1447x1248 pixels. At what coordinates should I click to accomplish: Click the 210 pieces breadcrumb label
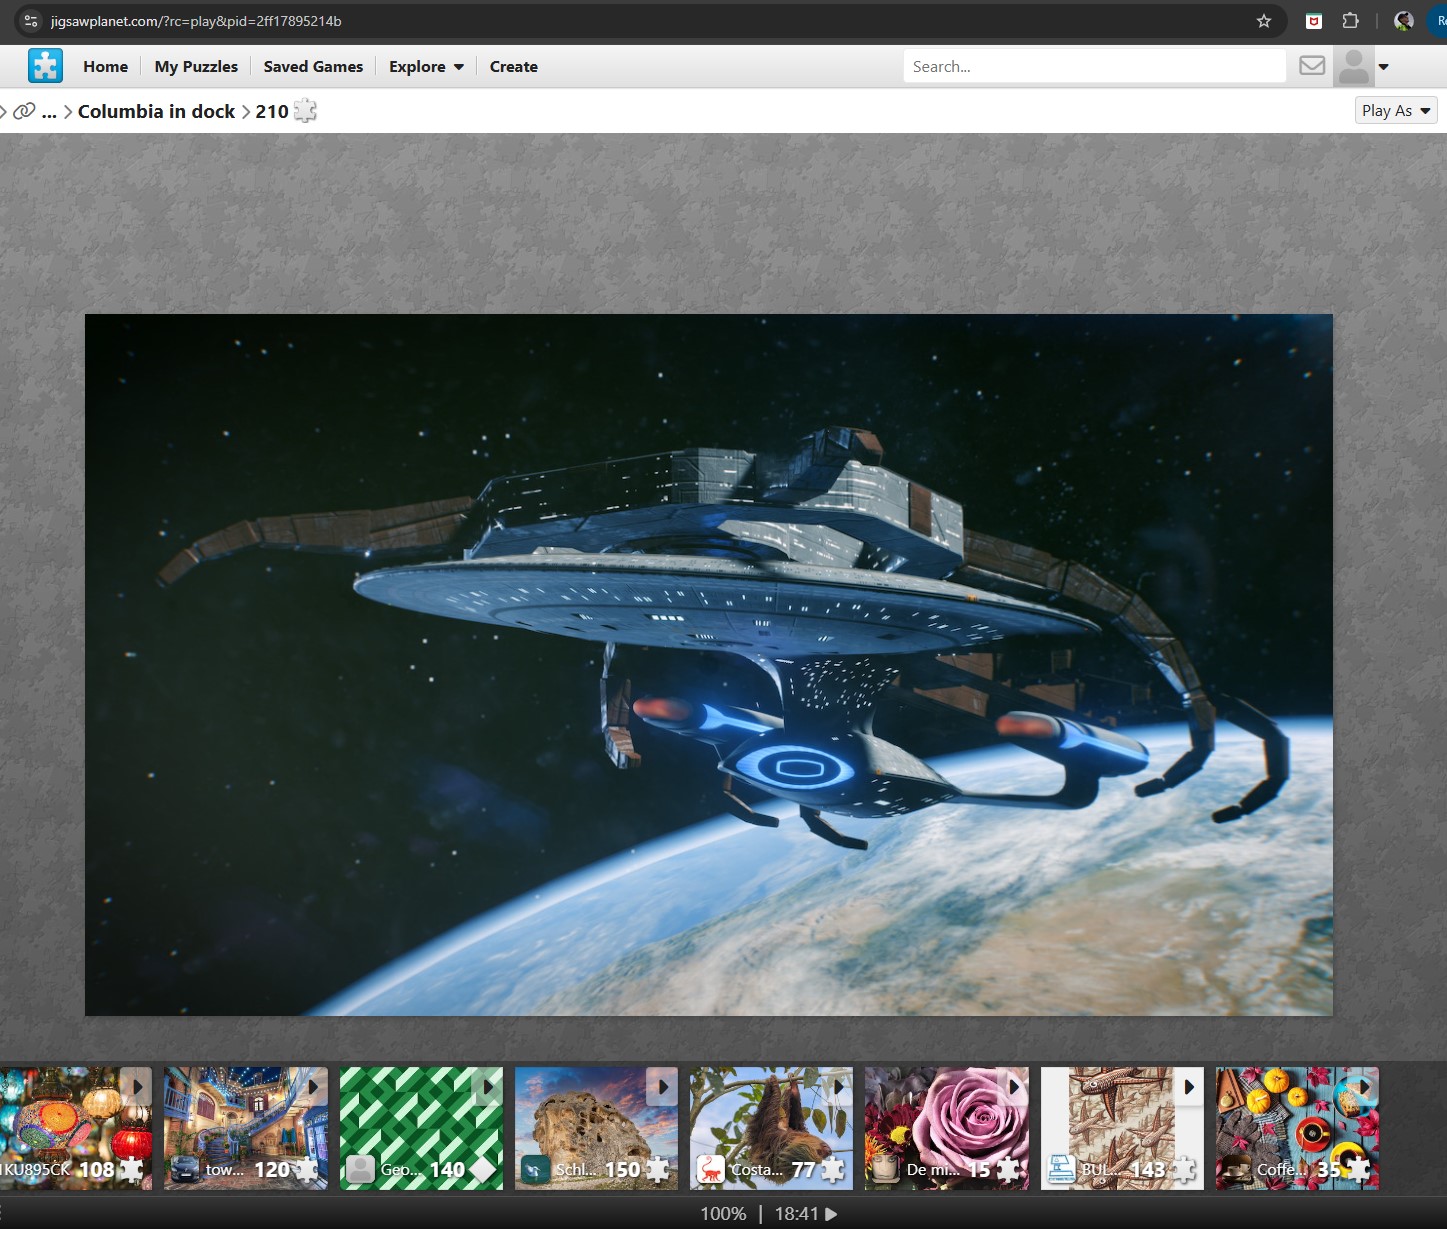point(272,111)
